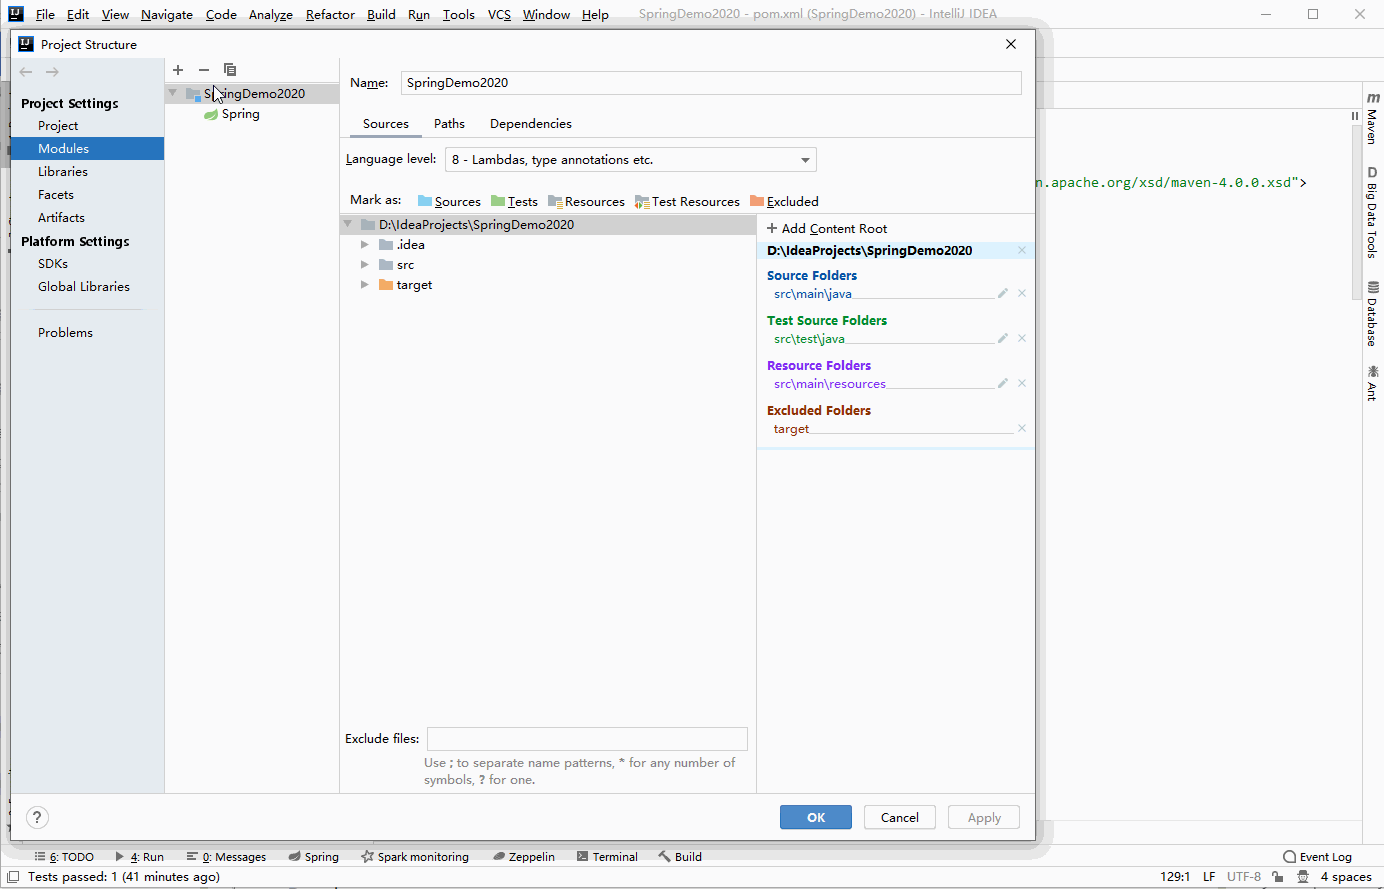Screen dimensions: 1384x889
Task: Switch to the Paths tab
Action: [x=449, y=124]
